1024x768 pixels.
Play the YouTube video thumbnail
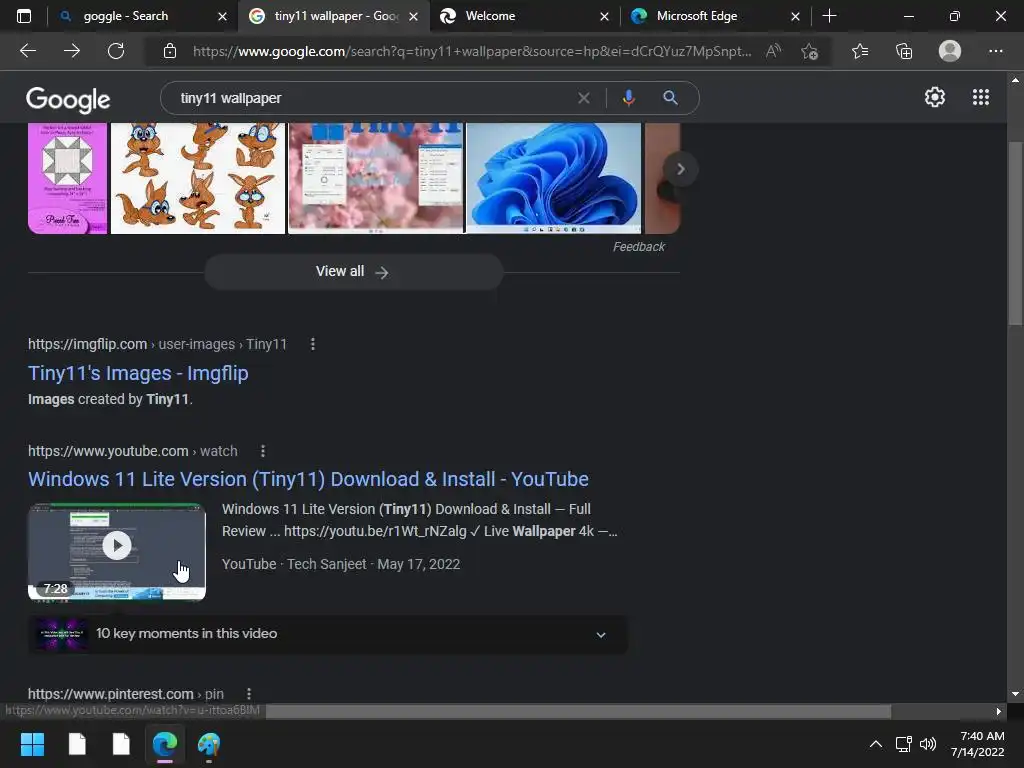point(117,551)
